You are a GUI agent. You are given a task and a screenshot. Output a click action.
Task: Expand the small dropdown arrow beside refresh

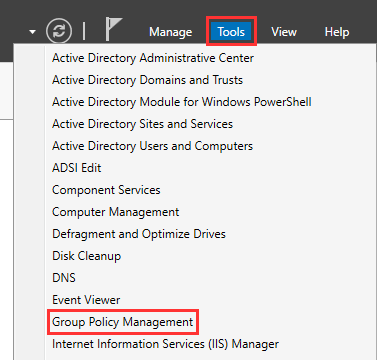(x=32, y=32)
